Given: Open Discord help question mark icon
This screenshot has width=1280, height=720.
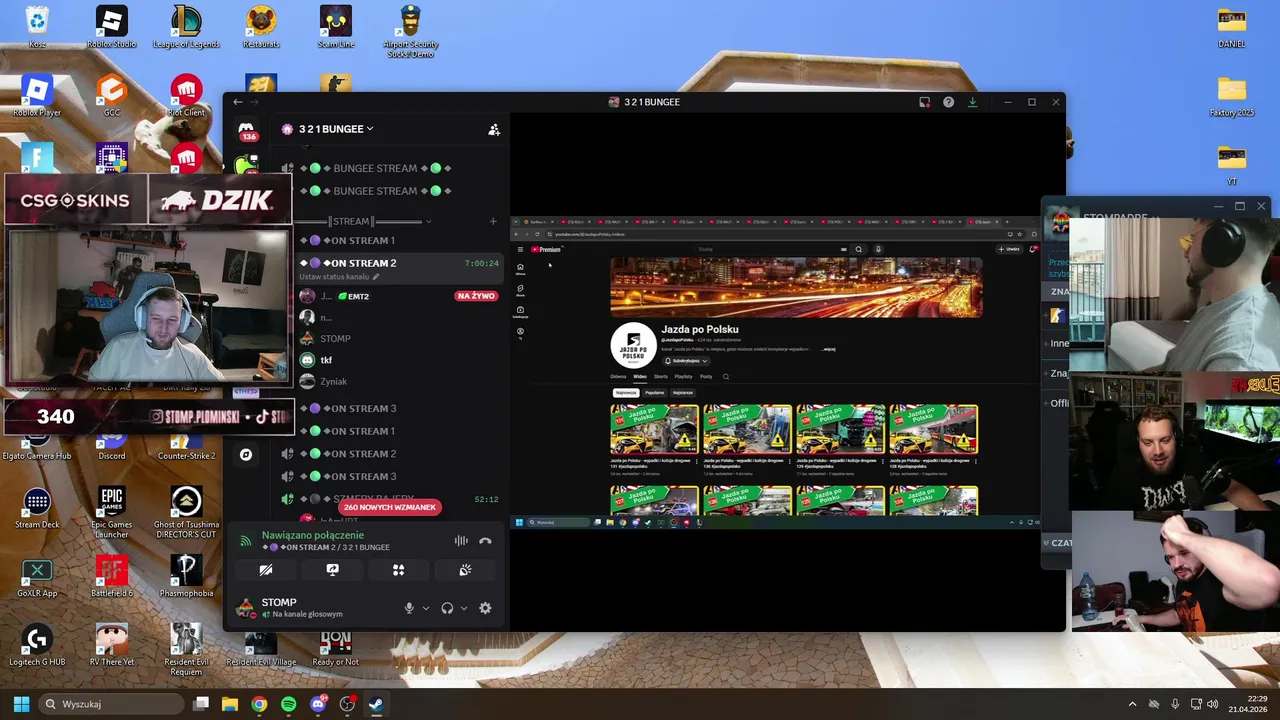Looking at the screenshot, I should 948,102.
